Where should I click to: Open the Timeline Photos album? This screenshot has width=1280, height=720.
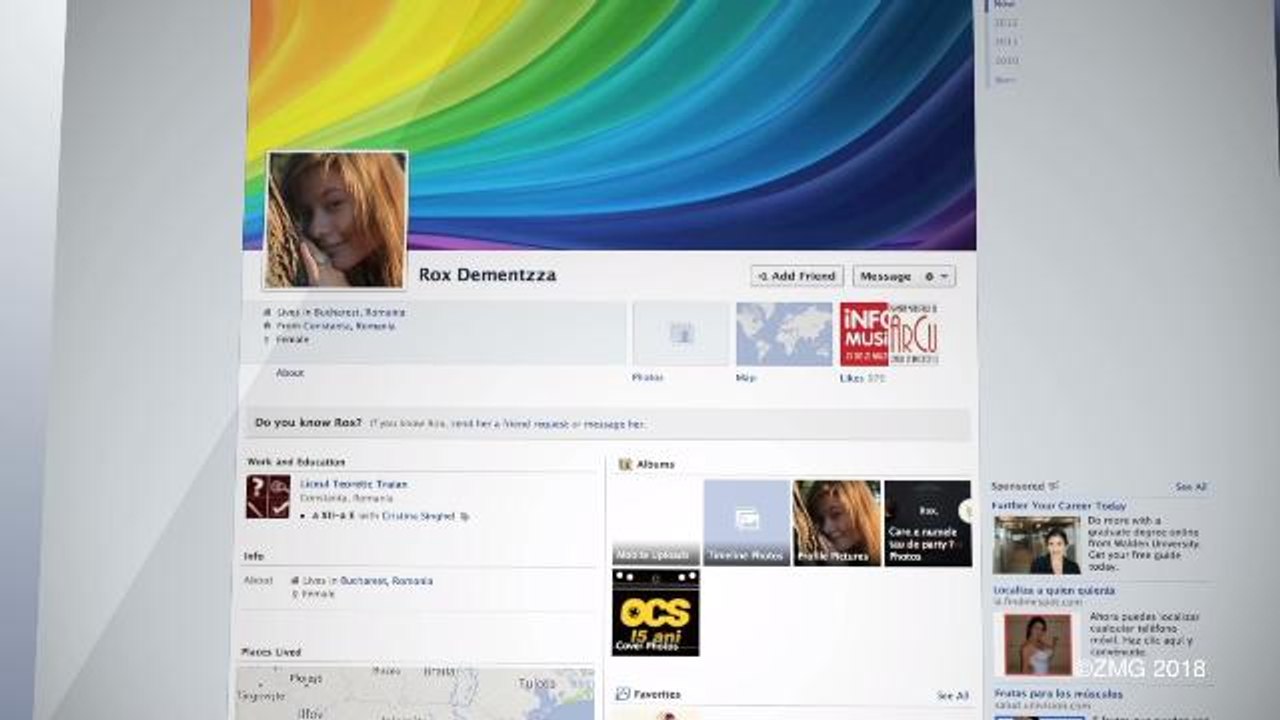point(746,523)
